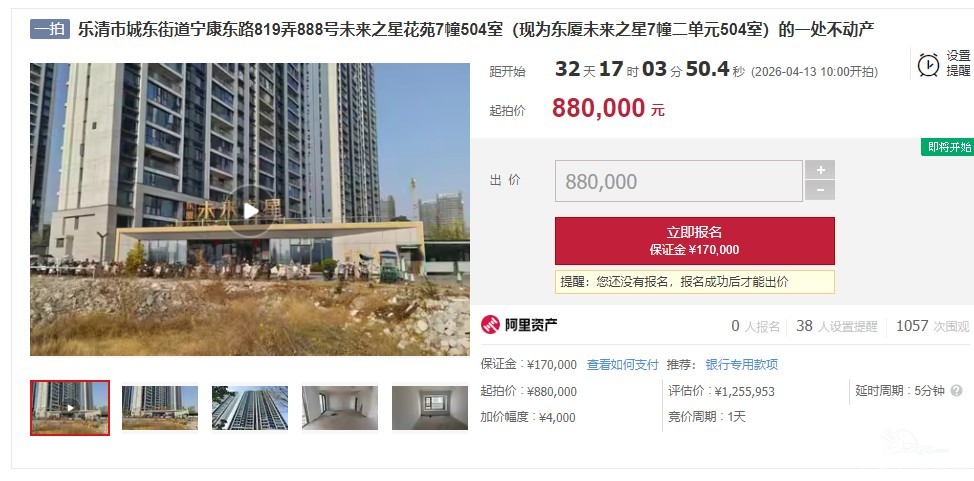Click the minus button to lower bid
974x481 pixels.
pyautogui.click(x=820, y=190)
